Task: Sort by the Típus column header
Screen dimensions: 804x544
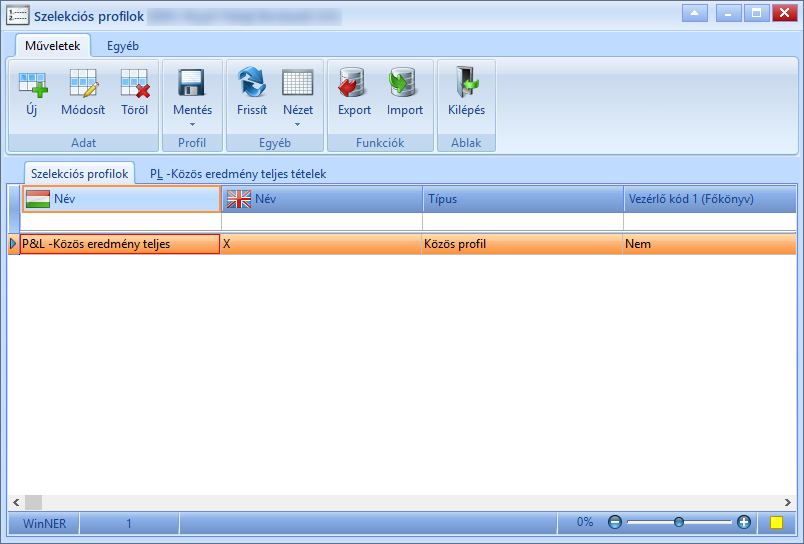Action: coord(523,199)
